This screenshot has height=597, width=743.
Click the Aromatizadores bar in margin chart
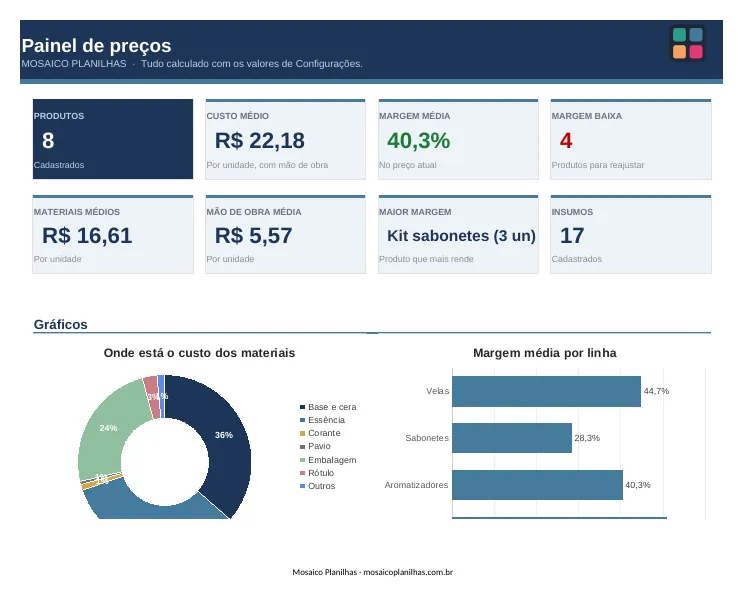point(537,485)
